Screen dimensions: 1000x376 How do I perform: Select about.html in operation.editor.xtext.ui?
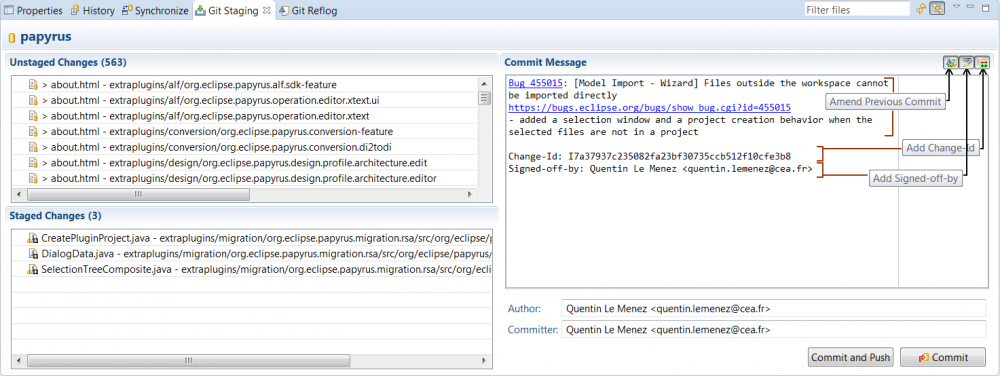click(210, 100)
